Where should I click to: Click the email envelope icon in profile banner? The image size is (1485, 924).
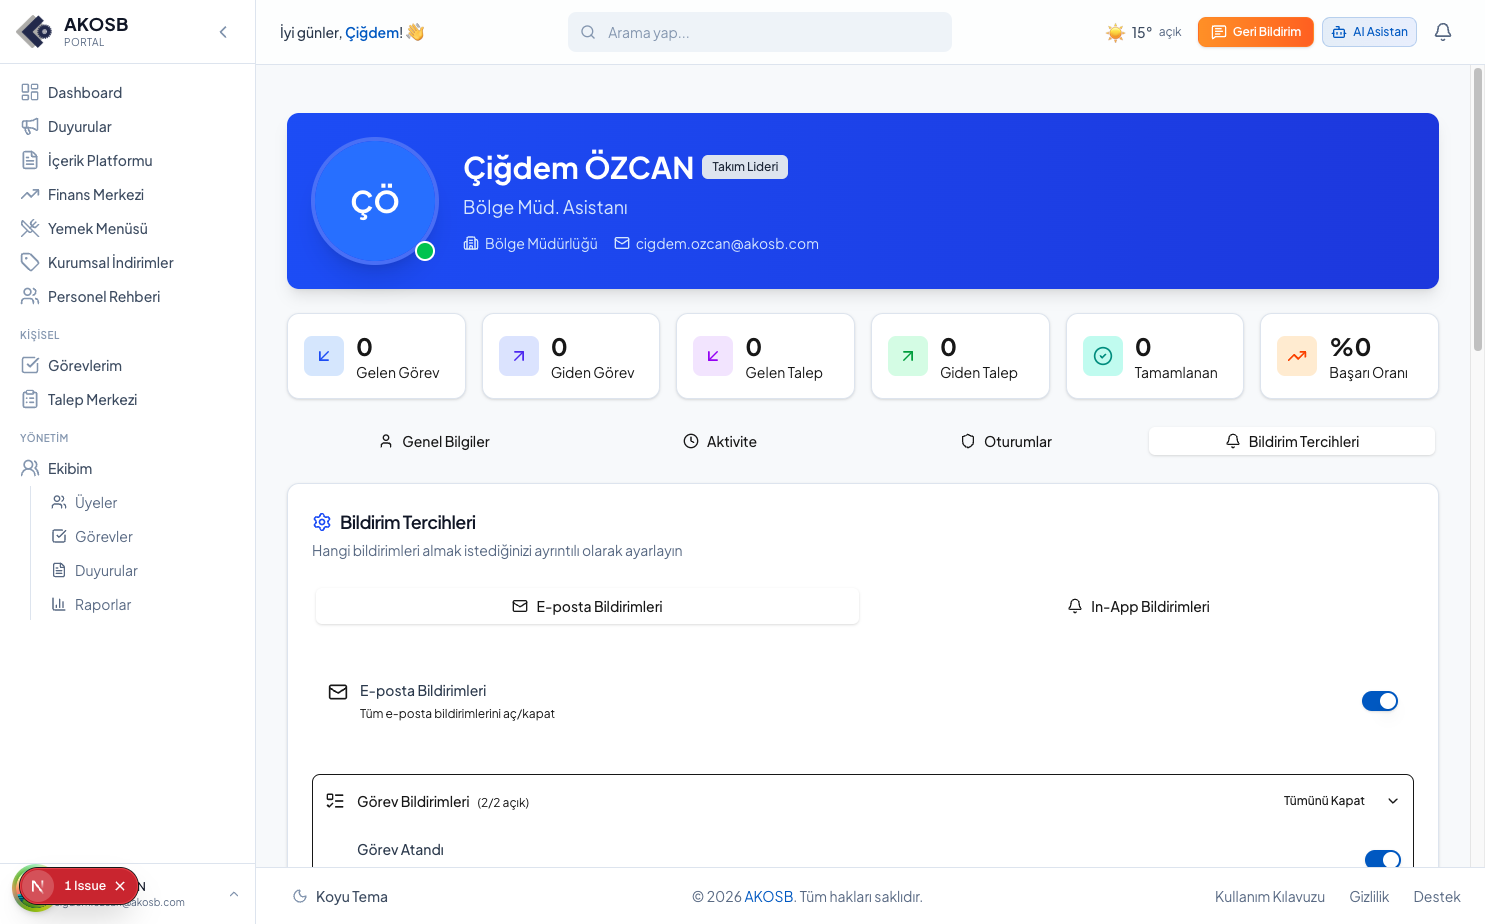click(x=622, y=244)
